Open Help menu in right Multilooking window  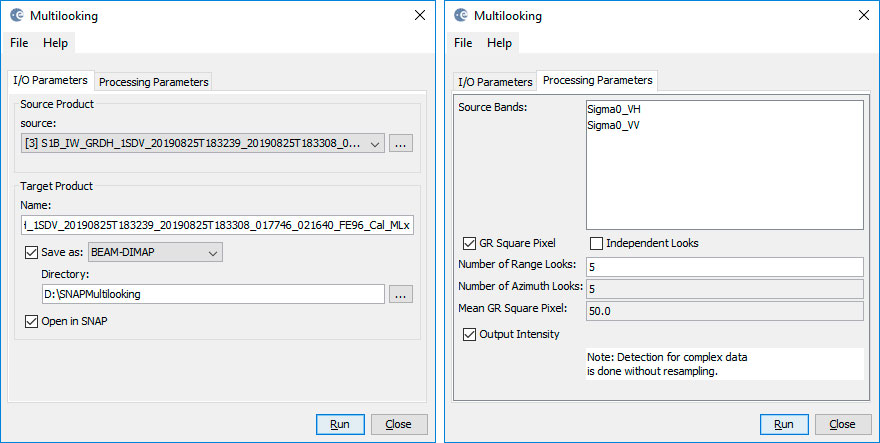click(499, 43)
